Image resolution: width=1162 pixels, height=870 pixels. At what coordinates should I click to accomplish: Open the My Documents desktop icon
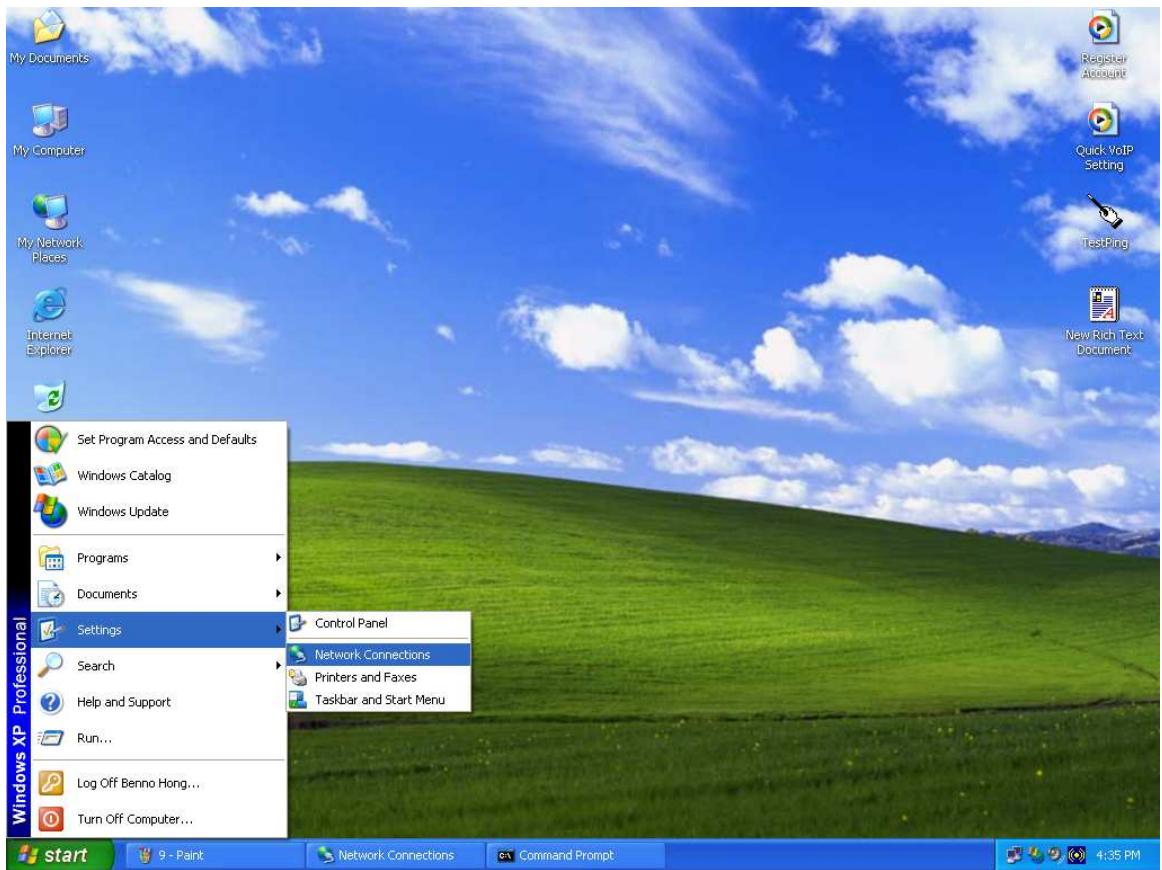(x=49, y=37)
